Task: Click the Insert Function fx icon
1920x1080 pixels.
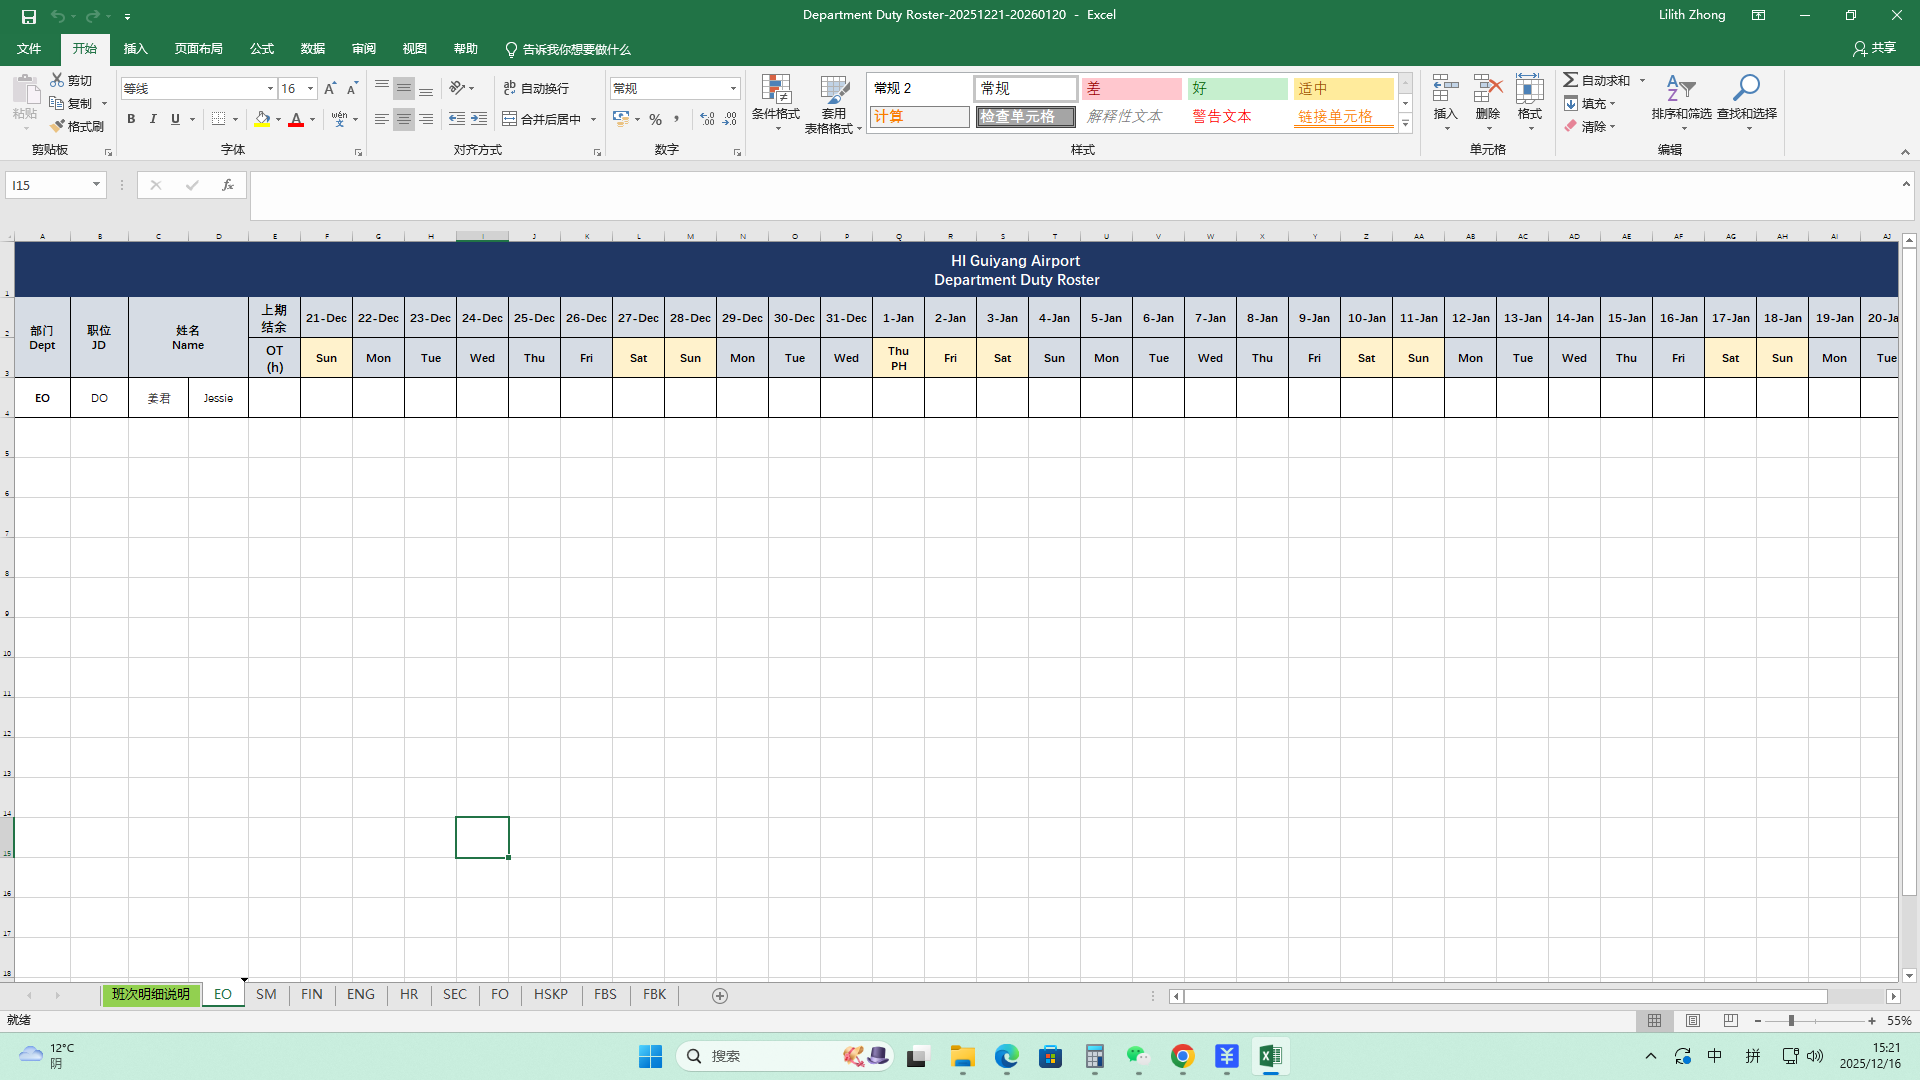Action: (228, 185)
